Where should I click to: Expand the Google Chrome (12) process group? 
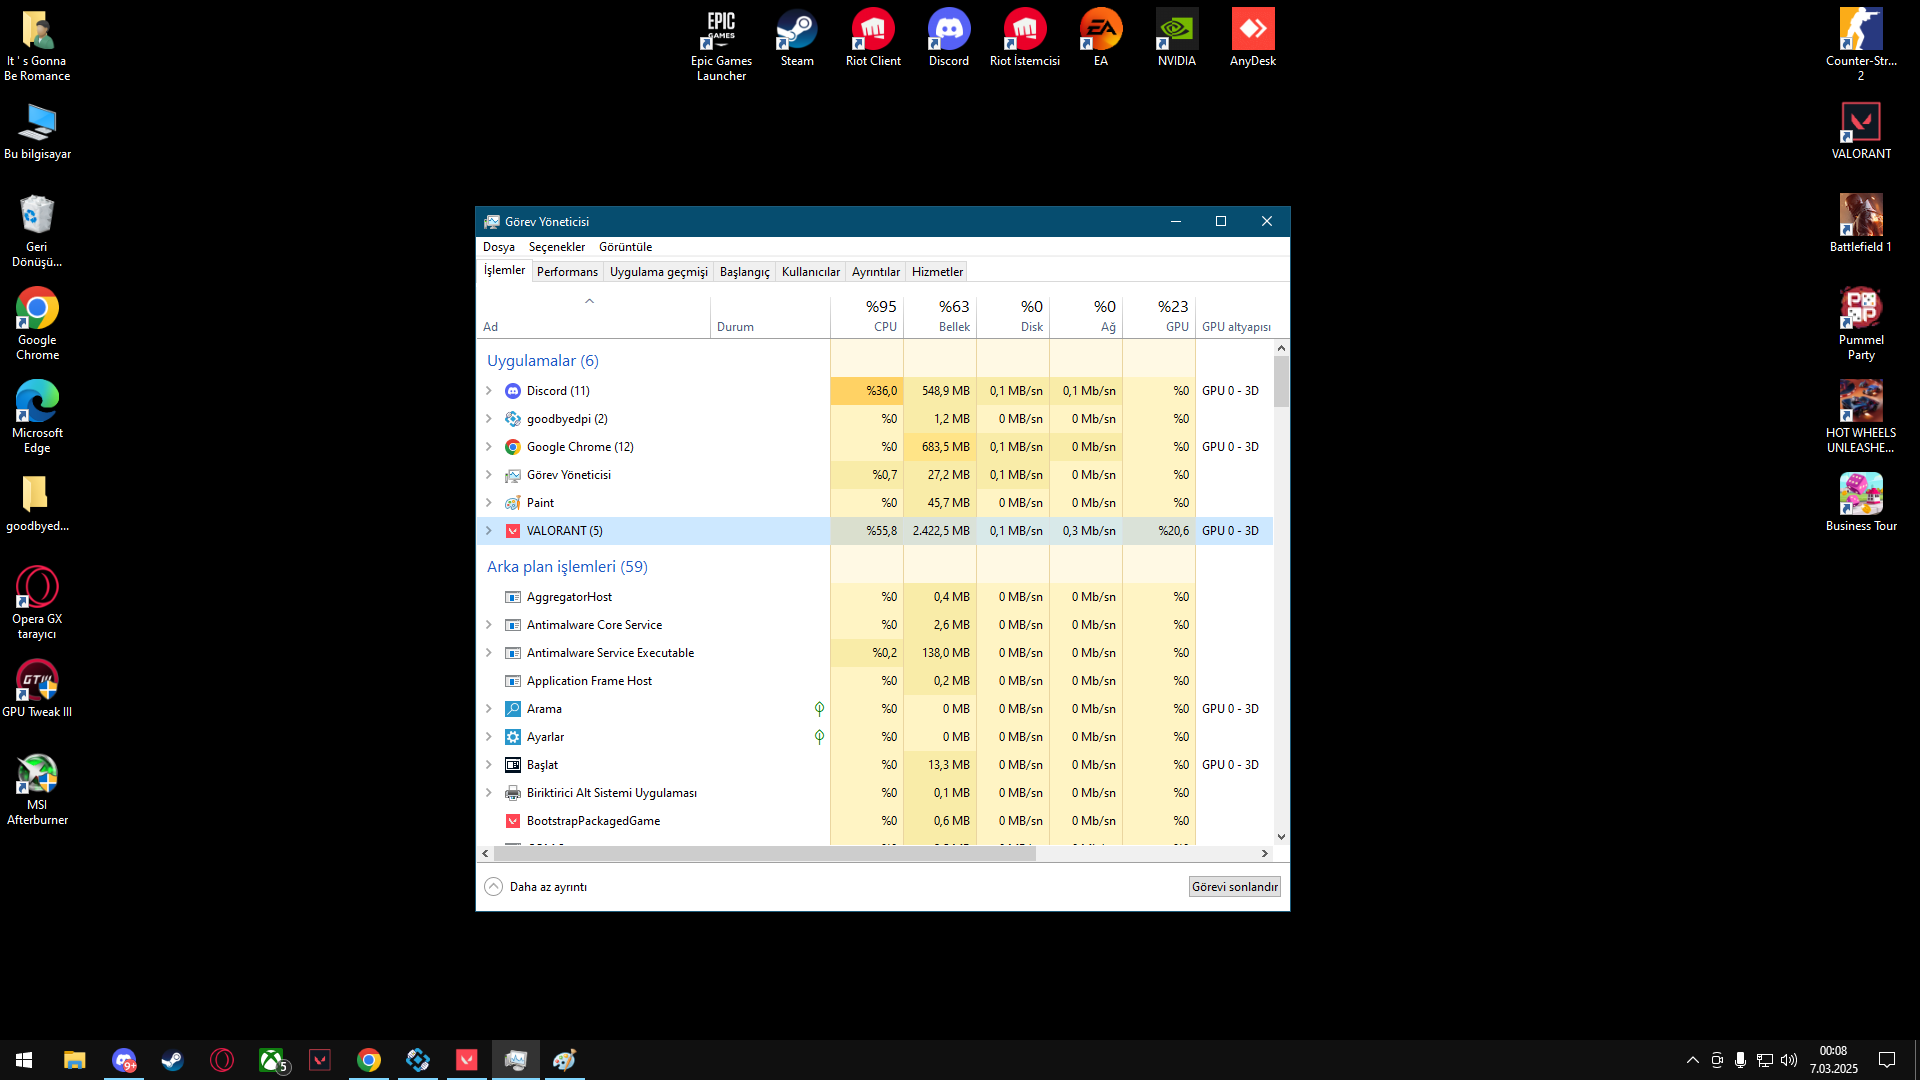pos(489,447)
